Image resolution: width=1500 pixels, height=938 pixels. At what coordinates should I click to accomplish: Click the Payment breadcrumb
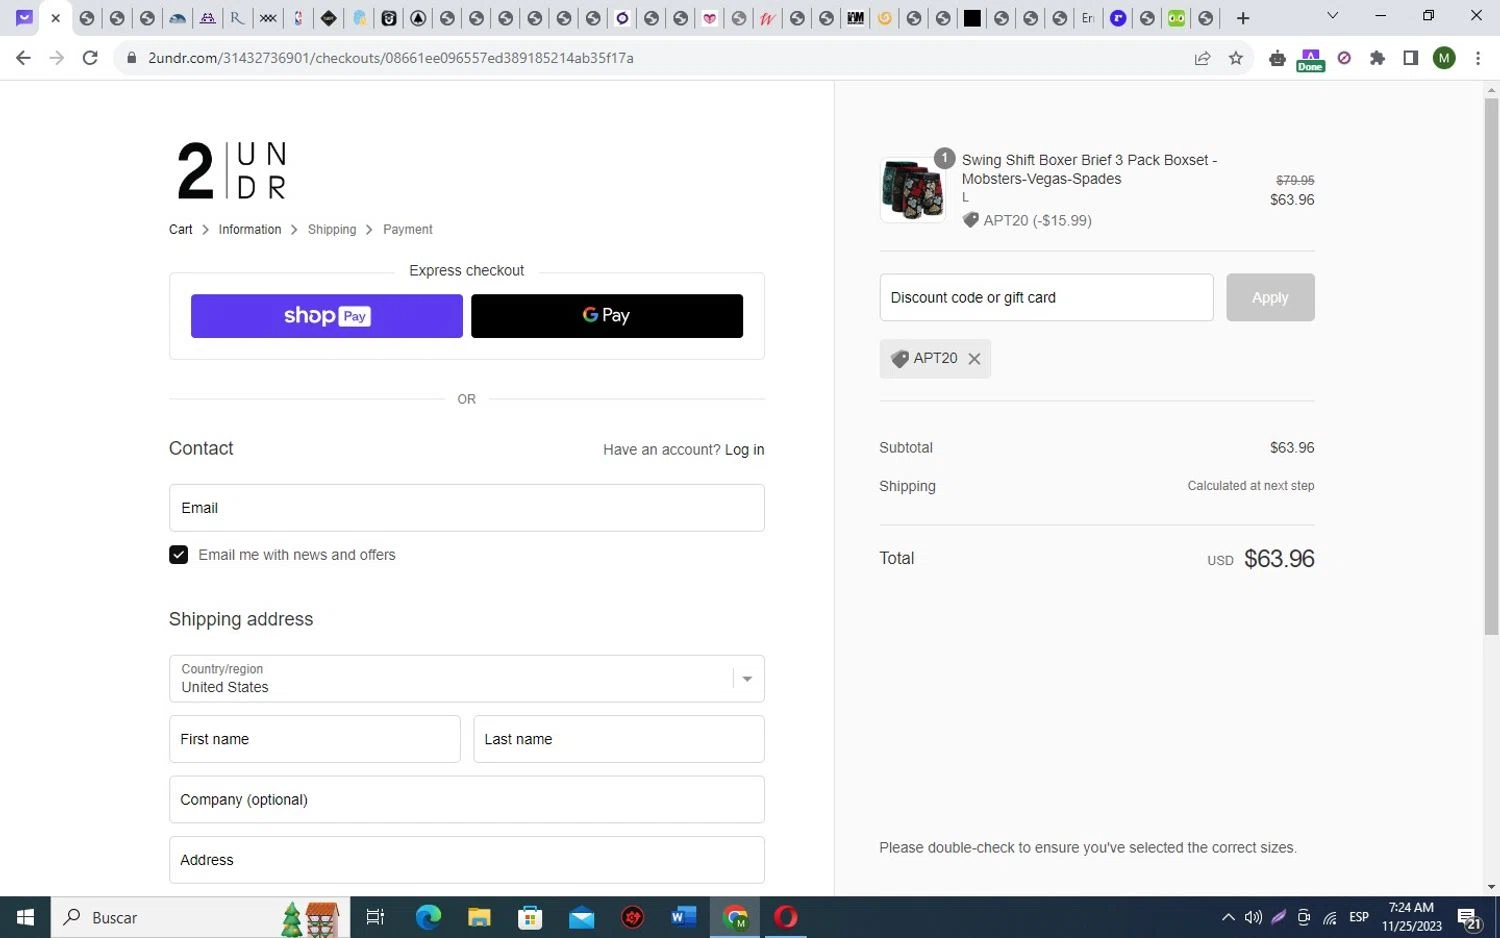[408, 229]
